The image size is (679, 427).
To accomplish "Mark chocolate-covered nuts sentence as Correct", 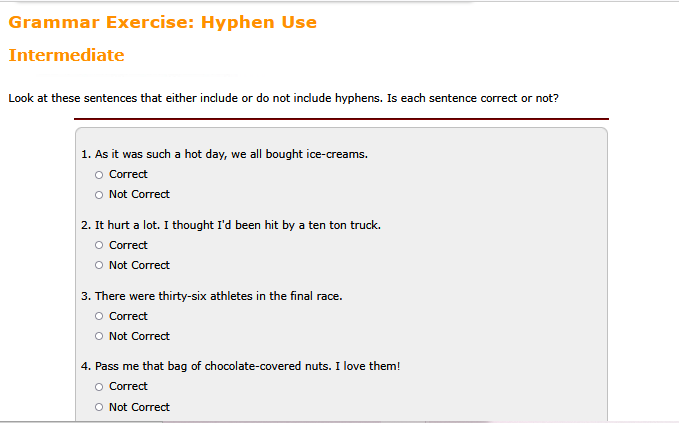I will coord(99,387).
